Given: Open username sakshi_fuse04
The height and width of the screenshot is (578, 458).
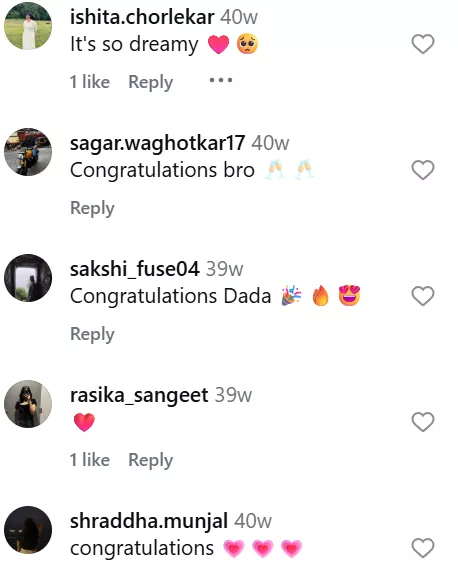Looking at the screenshot, I should click(135, 269).
